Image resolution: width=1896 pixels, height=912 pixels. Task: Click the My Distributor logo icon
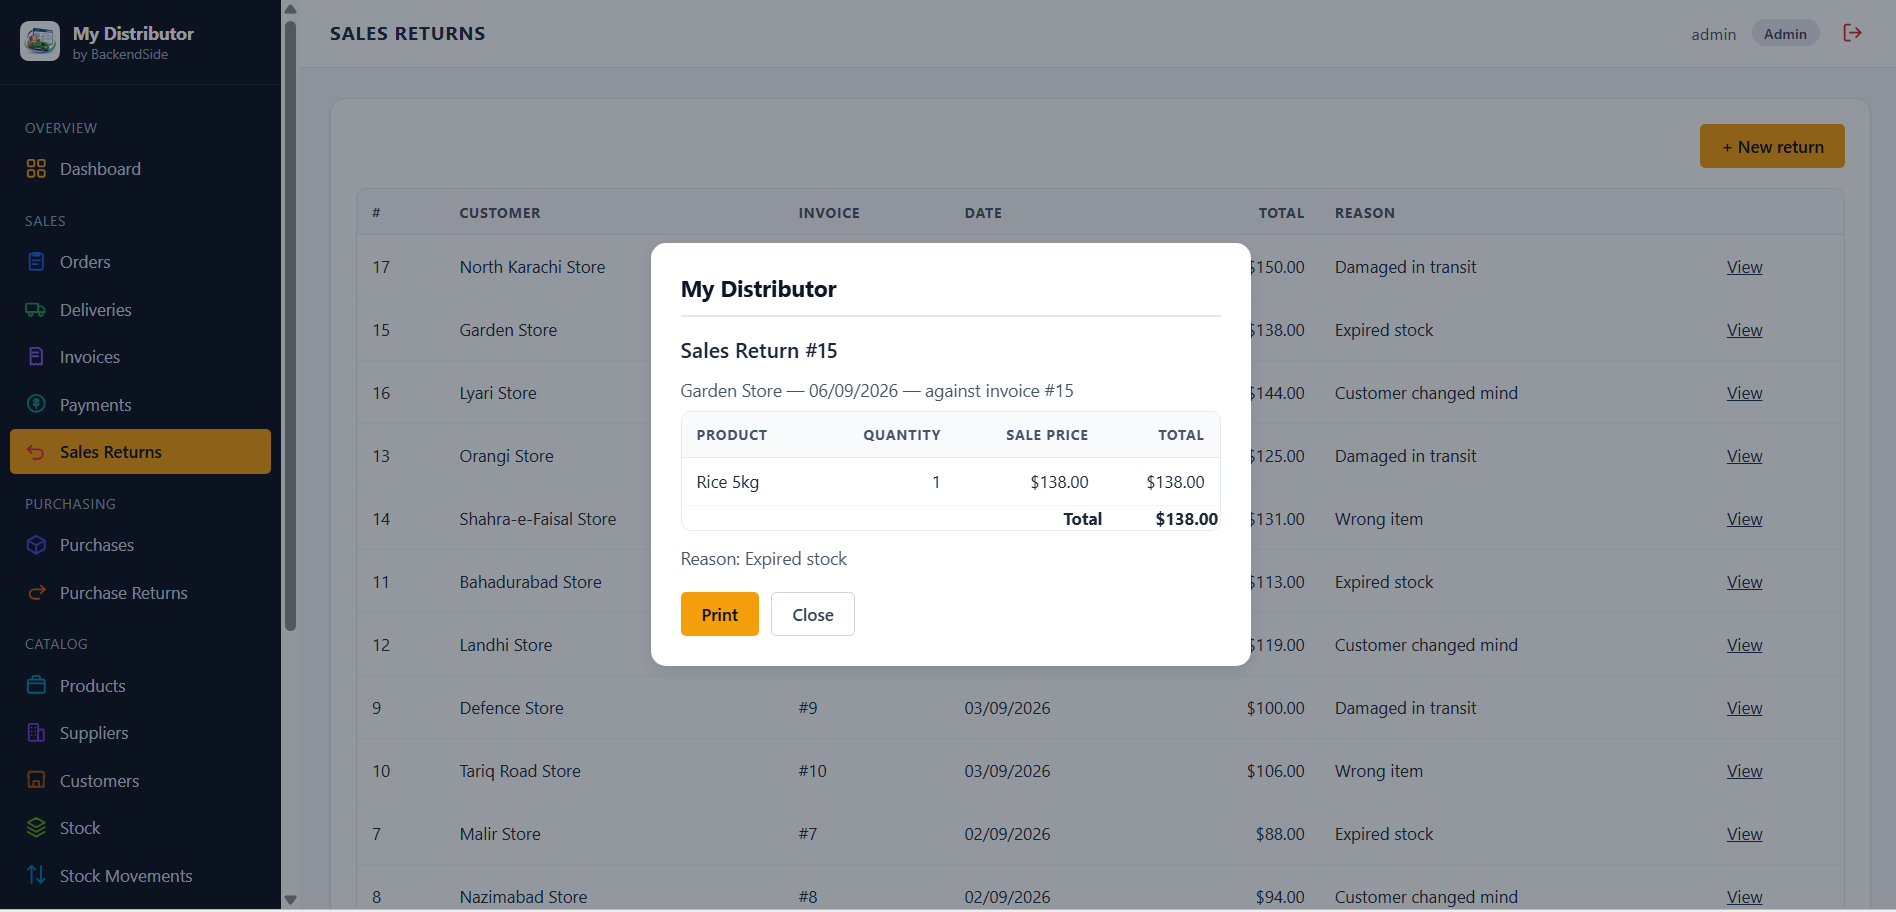pos(40,41)
